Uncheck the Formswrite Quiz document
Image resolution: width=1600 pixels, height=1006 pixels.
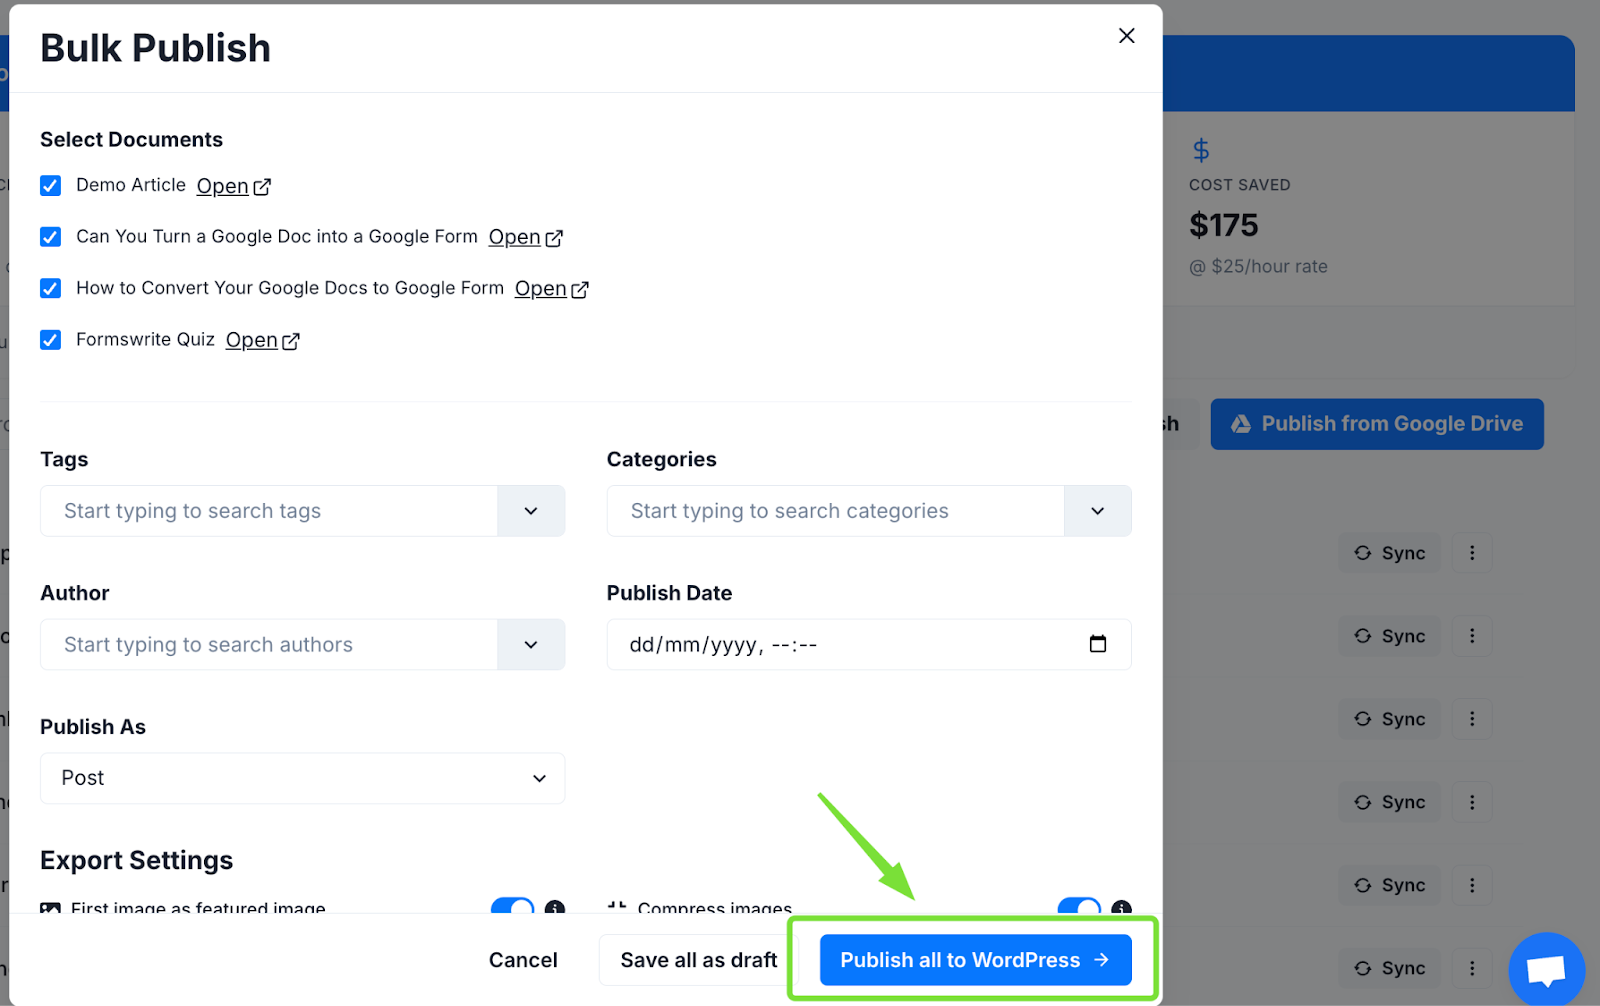click(x=50, y=340)
